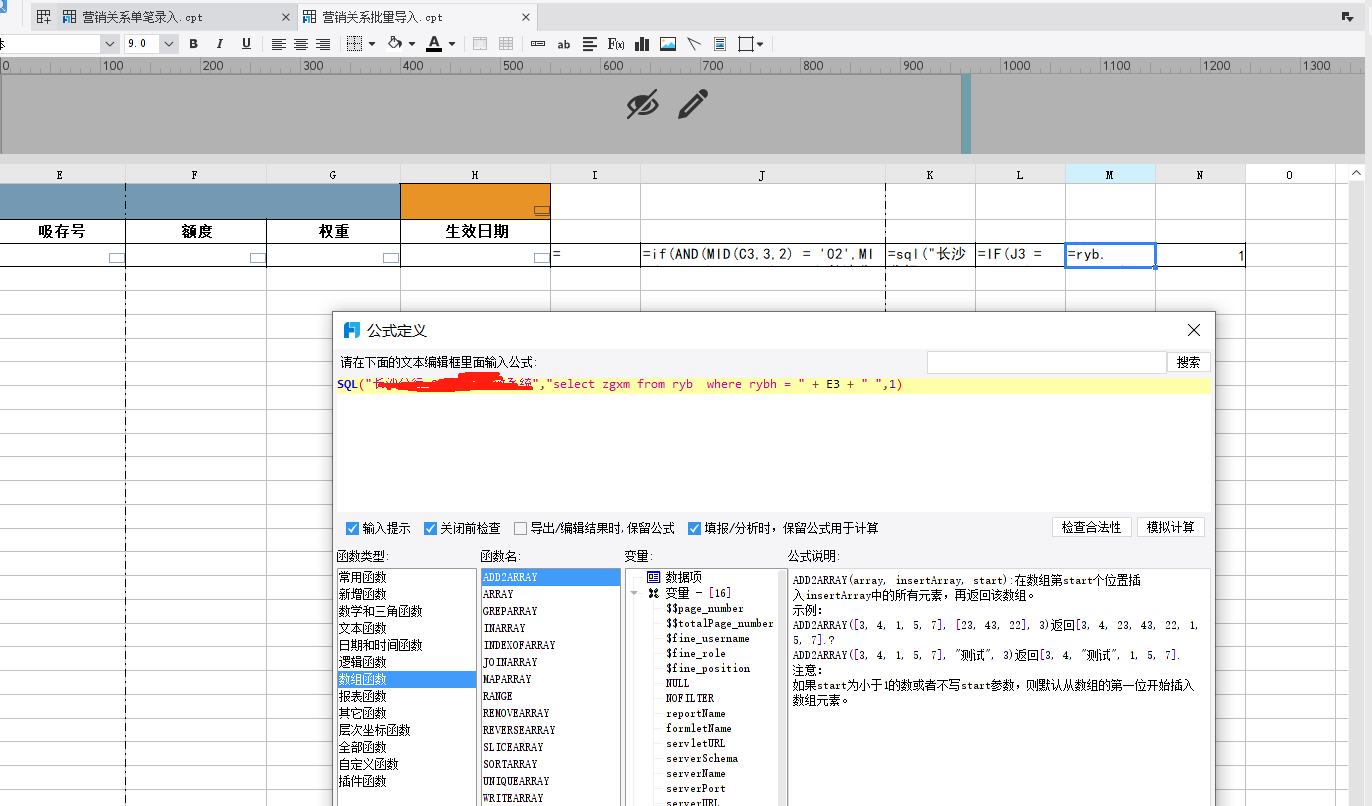Insert floating element icon
Screen dimensions: 1372x806
pos(746,44)
